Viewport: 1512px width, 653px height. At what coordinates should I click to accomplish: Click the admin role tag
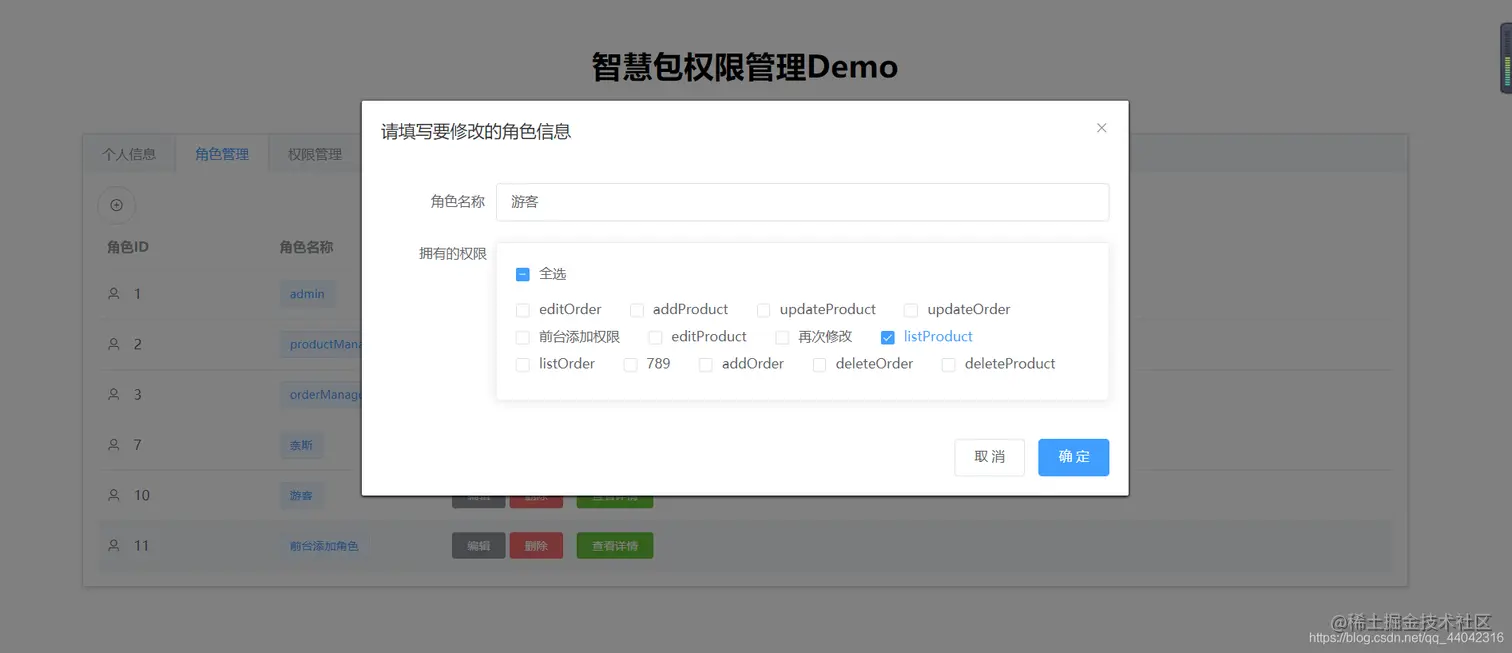click(x=307, y=294)
